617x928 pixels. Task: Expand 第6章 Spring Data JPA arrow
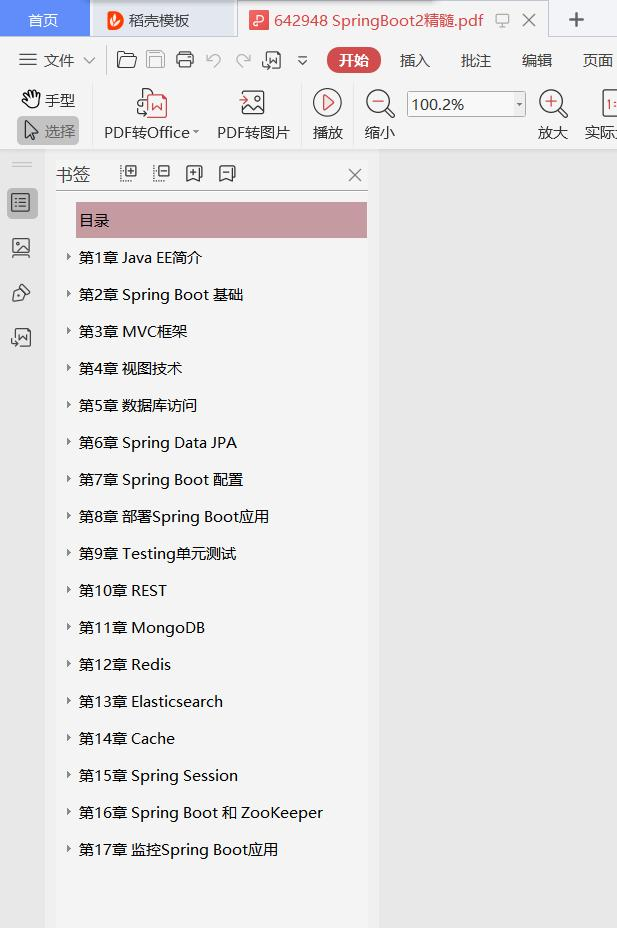(x=69, y=442)
